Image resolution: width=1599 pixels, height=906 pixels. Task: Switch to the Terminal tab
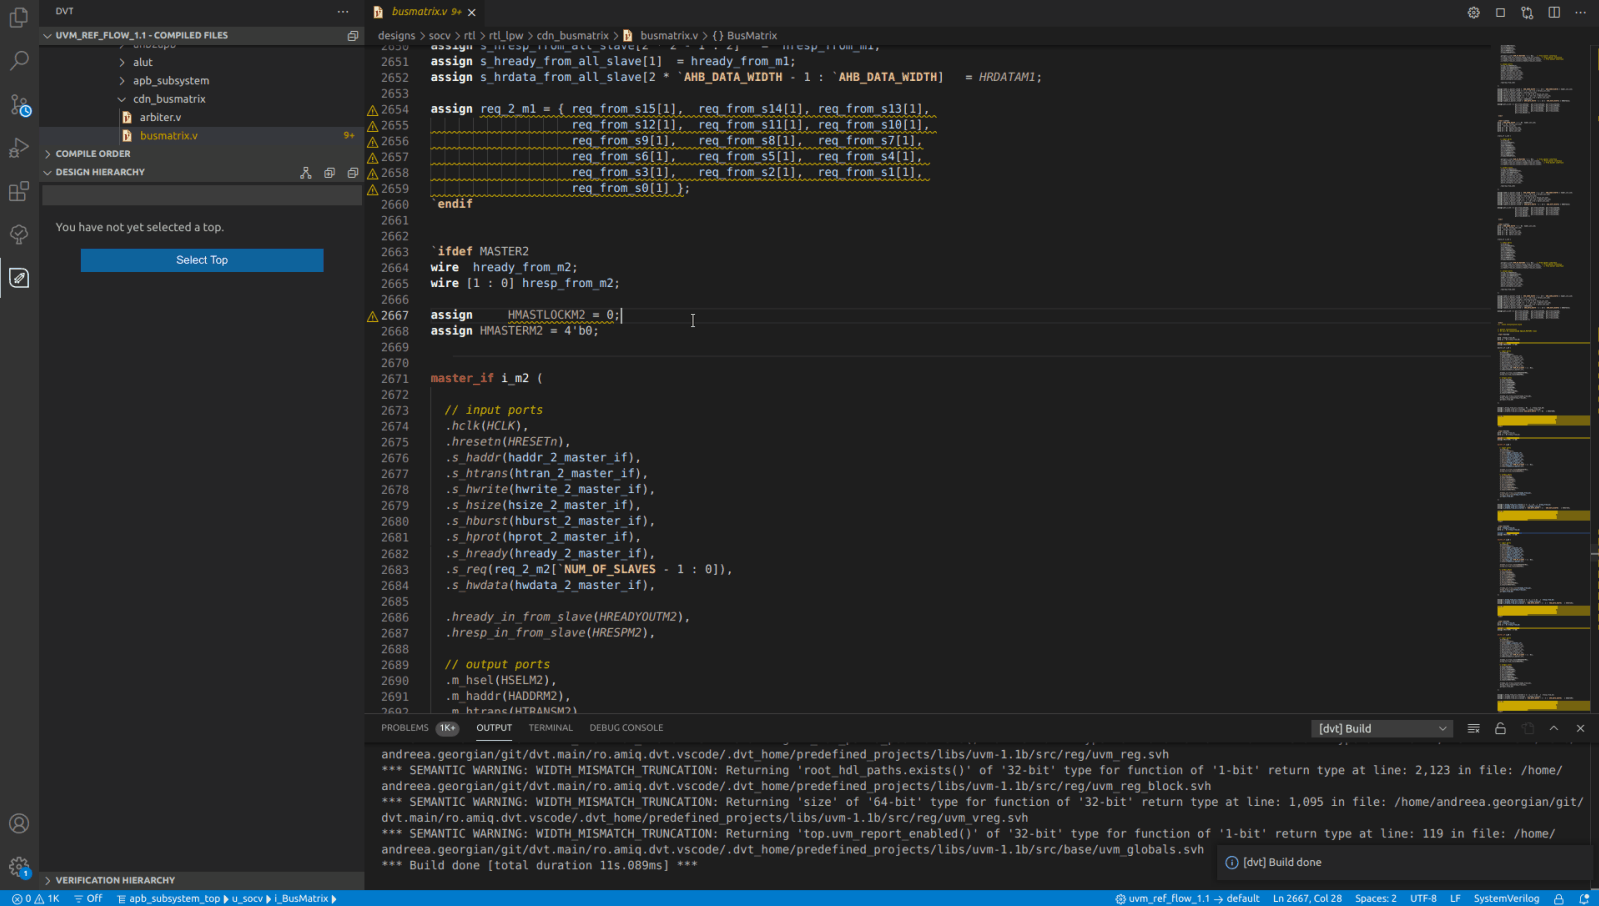tap(550, 728)
